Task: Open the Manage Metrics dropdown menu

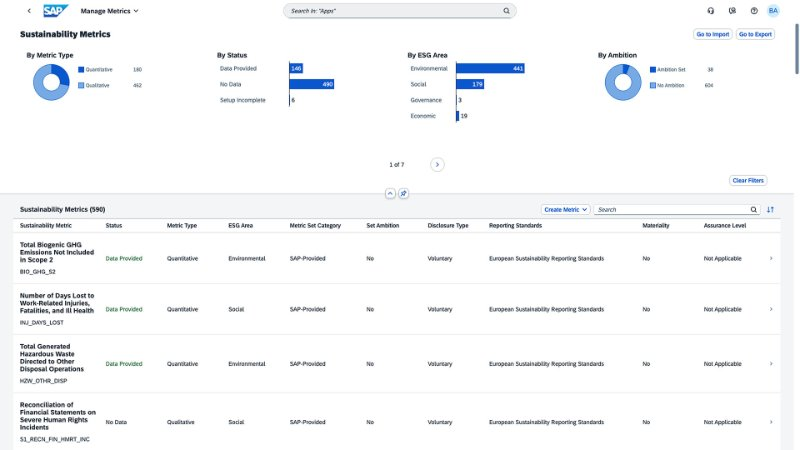Action: click(110, 11)
